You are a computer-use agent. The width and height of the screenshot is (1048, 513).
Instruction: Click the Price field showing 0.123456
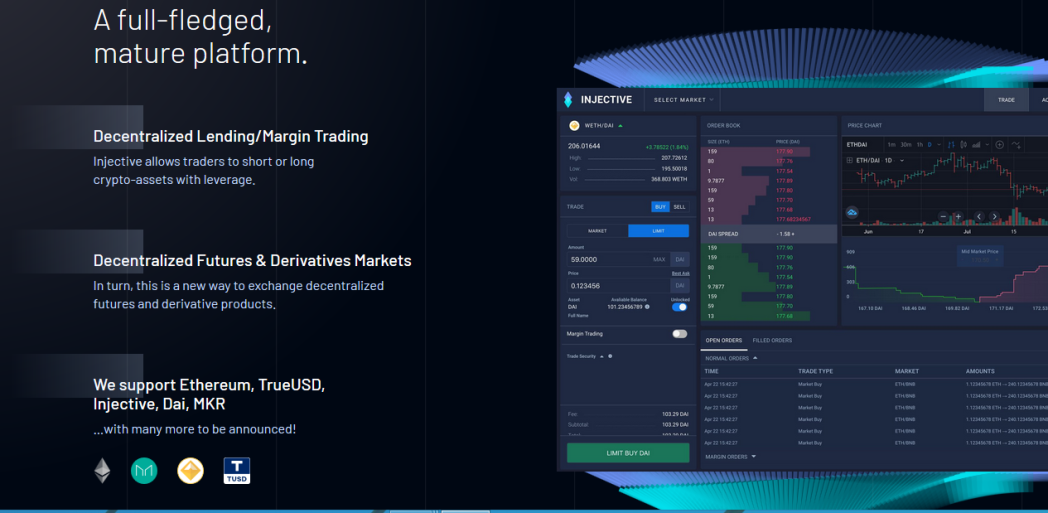click(x=618, y=286)
